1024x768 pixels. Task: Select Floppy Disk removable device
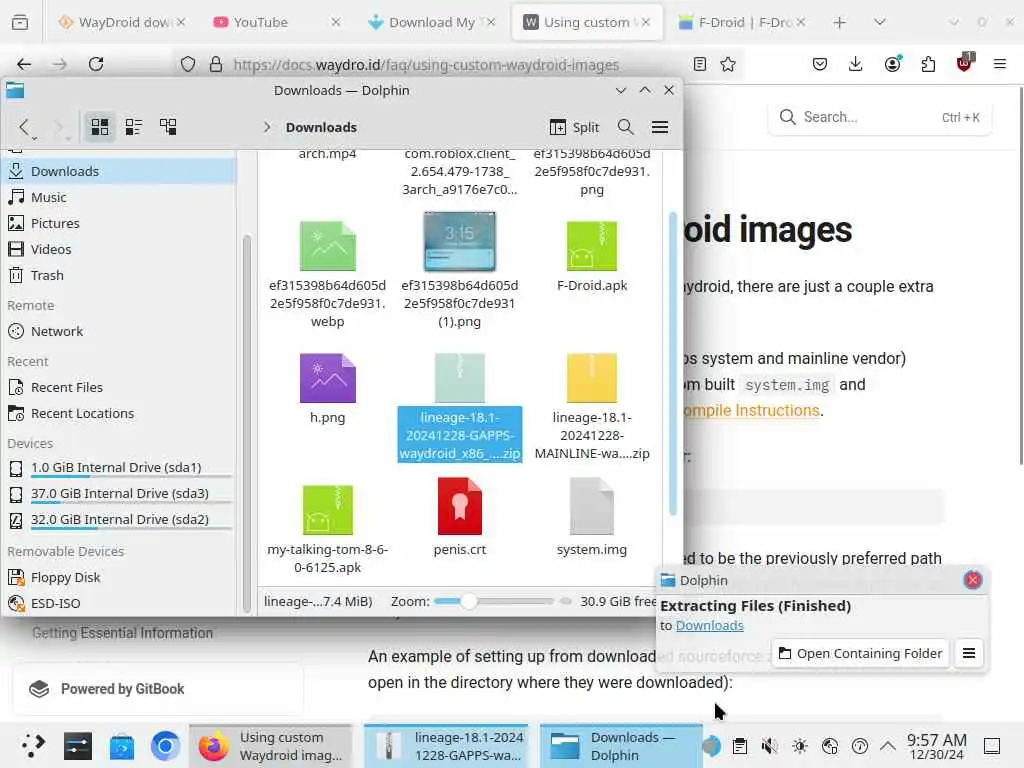tap(120, 577)
